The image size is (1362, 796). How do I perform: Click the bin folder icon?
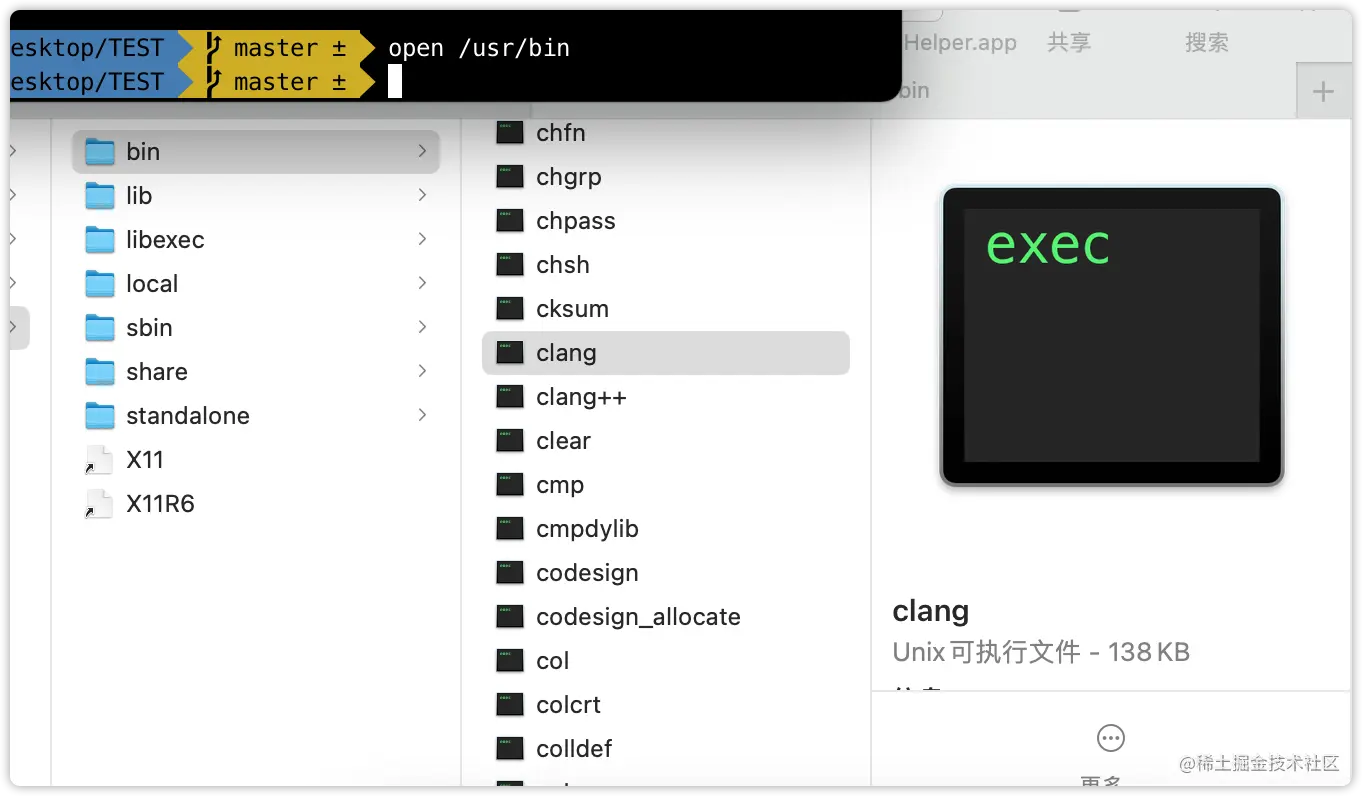(100, 152)
